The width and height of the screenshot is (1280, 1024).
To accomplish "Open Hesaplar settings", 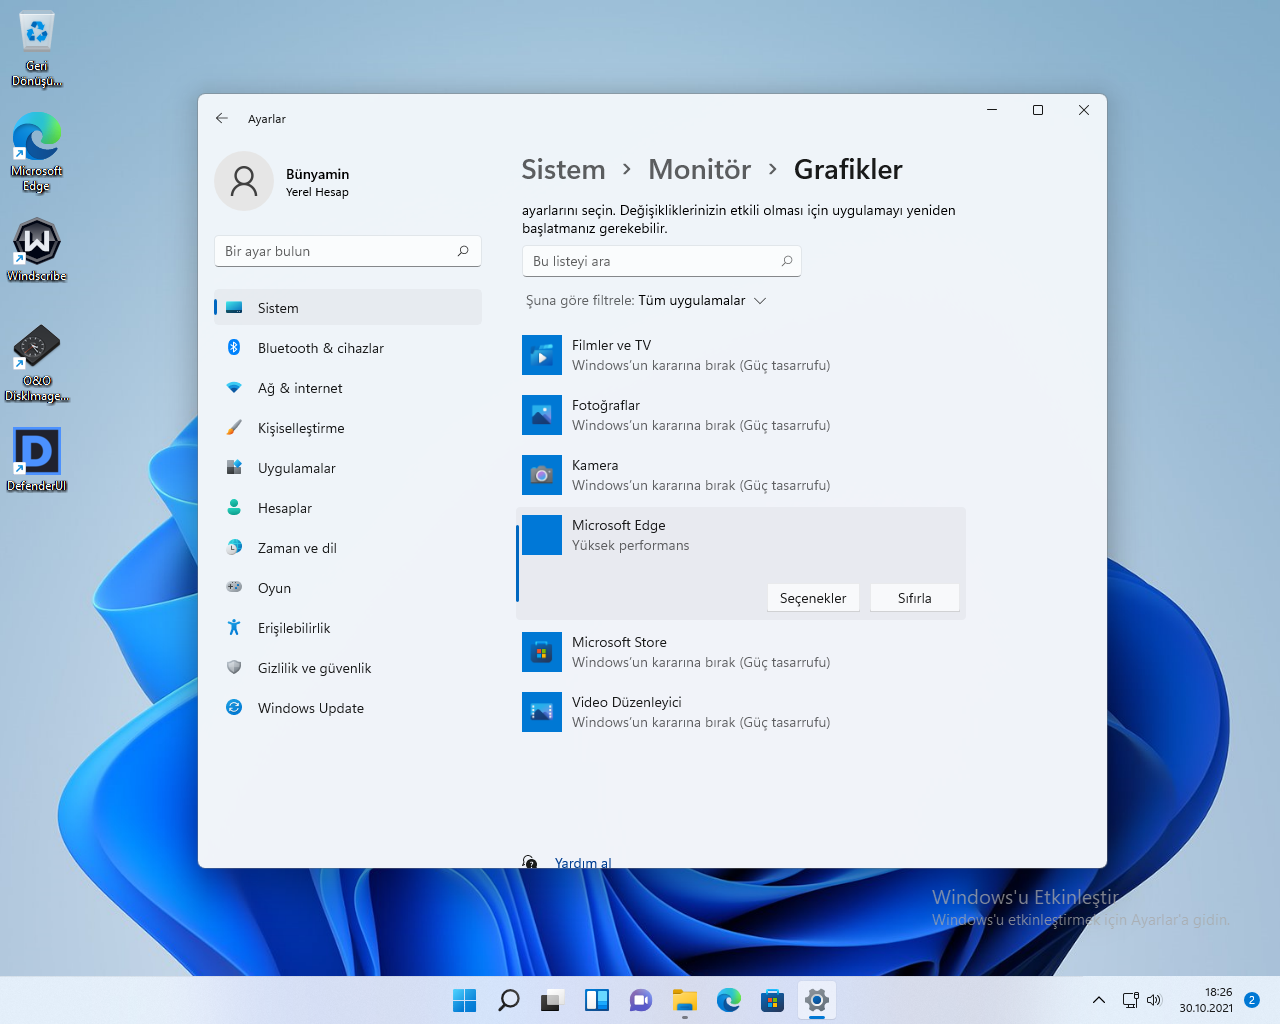I will (x=348, y=508).
